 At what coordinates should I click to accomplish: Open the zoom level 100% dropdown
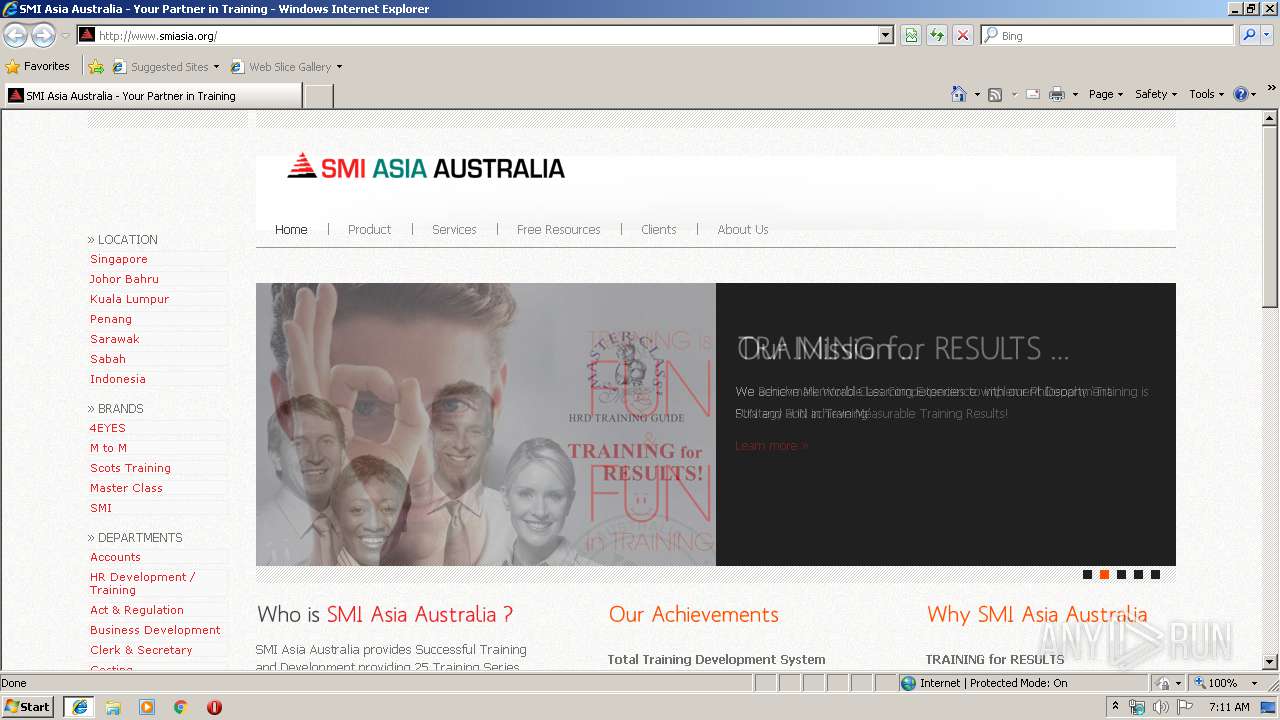(x=1254, y=683)
